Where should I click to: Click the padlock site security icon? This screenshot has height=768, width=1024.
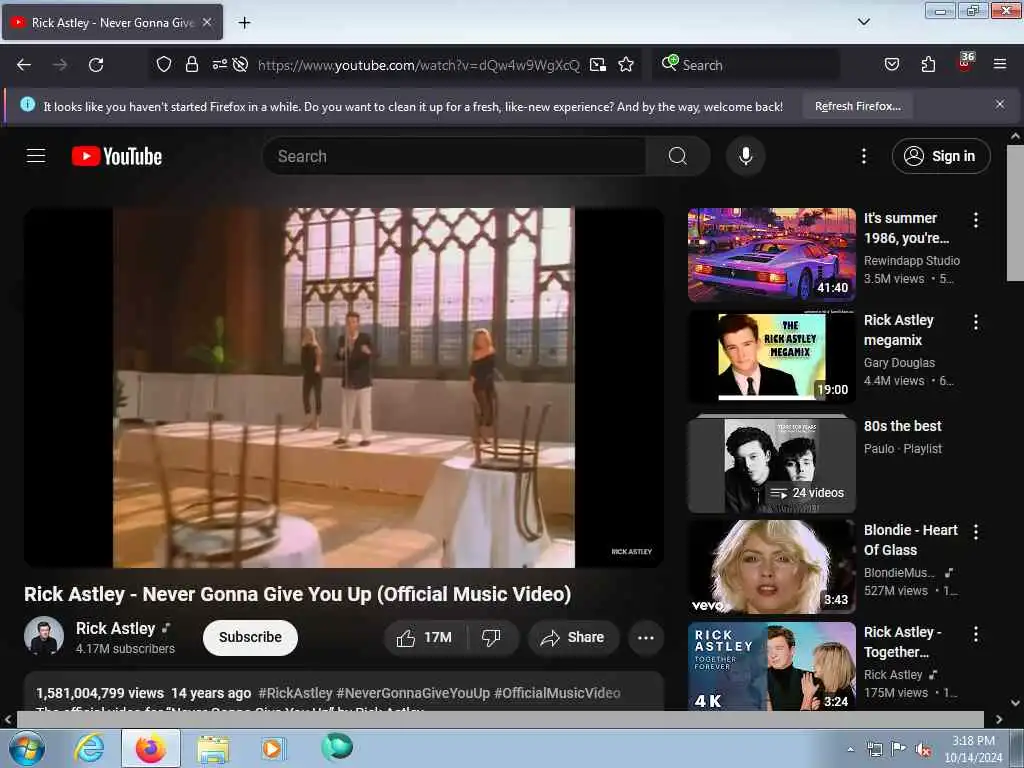(x=191, y=64)
